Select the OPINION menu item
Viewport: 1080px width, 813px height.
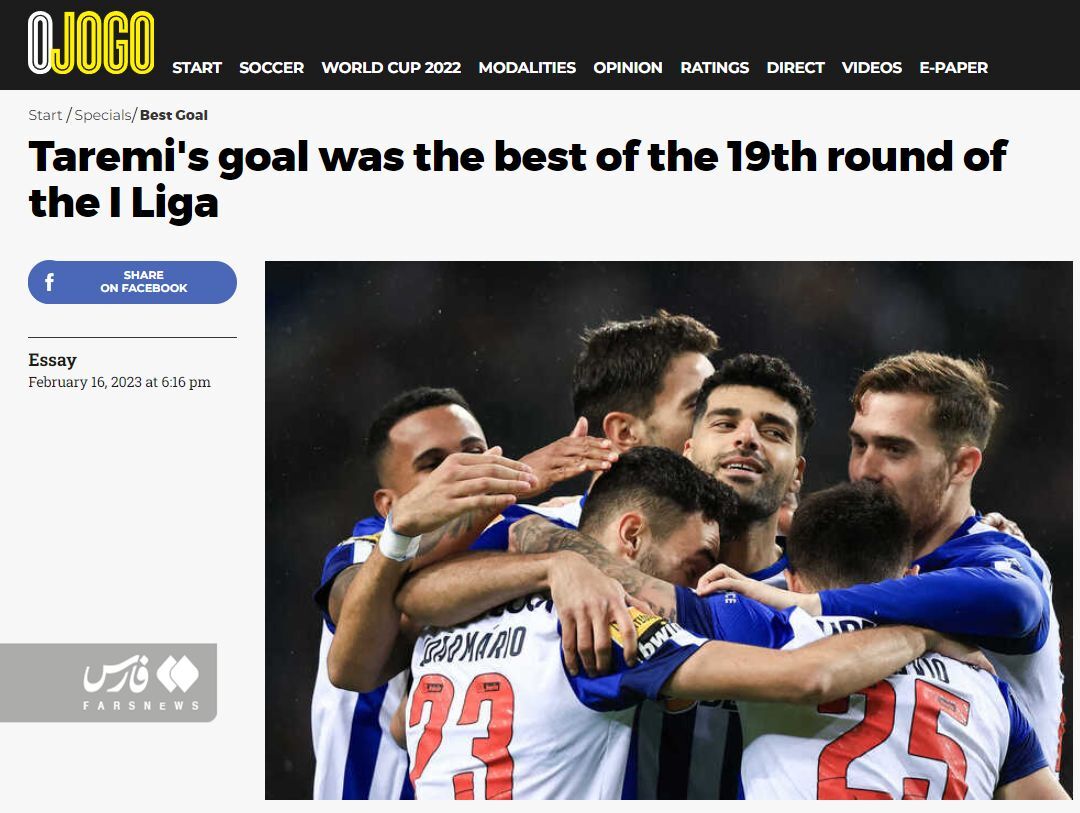click(627, 68)
